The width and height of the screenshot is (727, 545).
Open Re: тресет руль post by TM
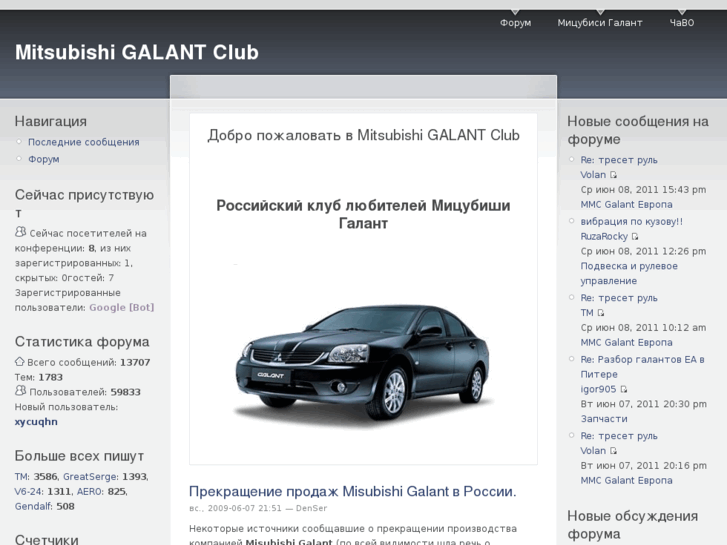(619, 298)
